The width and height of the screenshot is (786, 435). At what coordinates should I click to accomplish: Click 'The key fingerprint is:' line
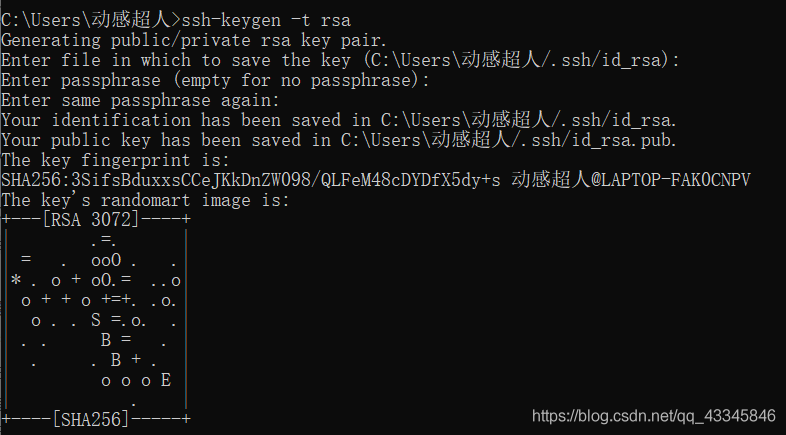pos(115,160)
